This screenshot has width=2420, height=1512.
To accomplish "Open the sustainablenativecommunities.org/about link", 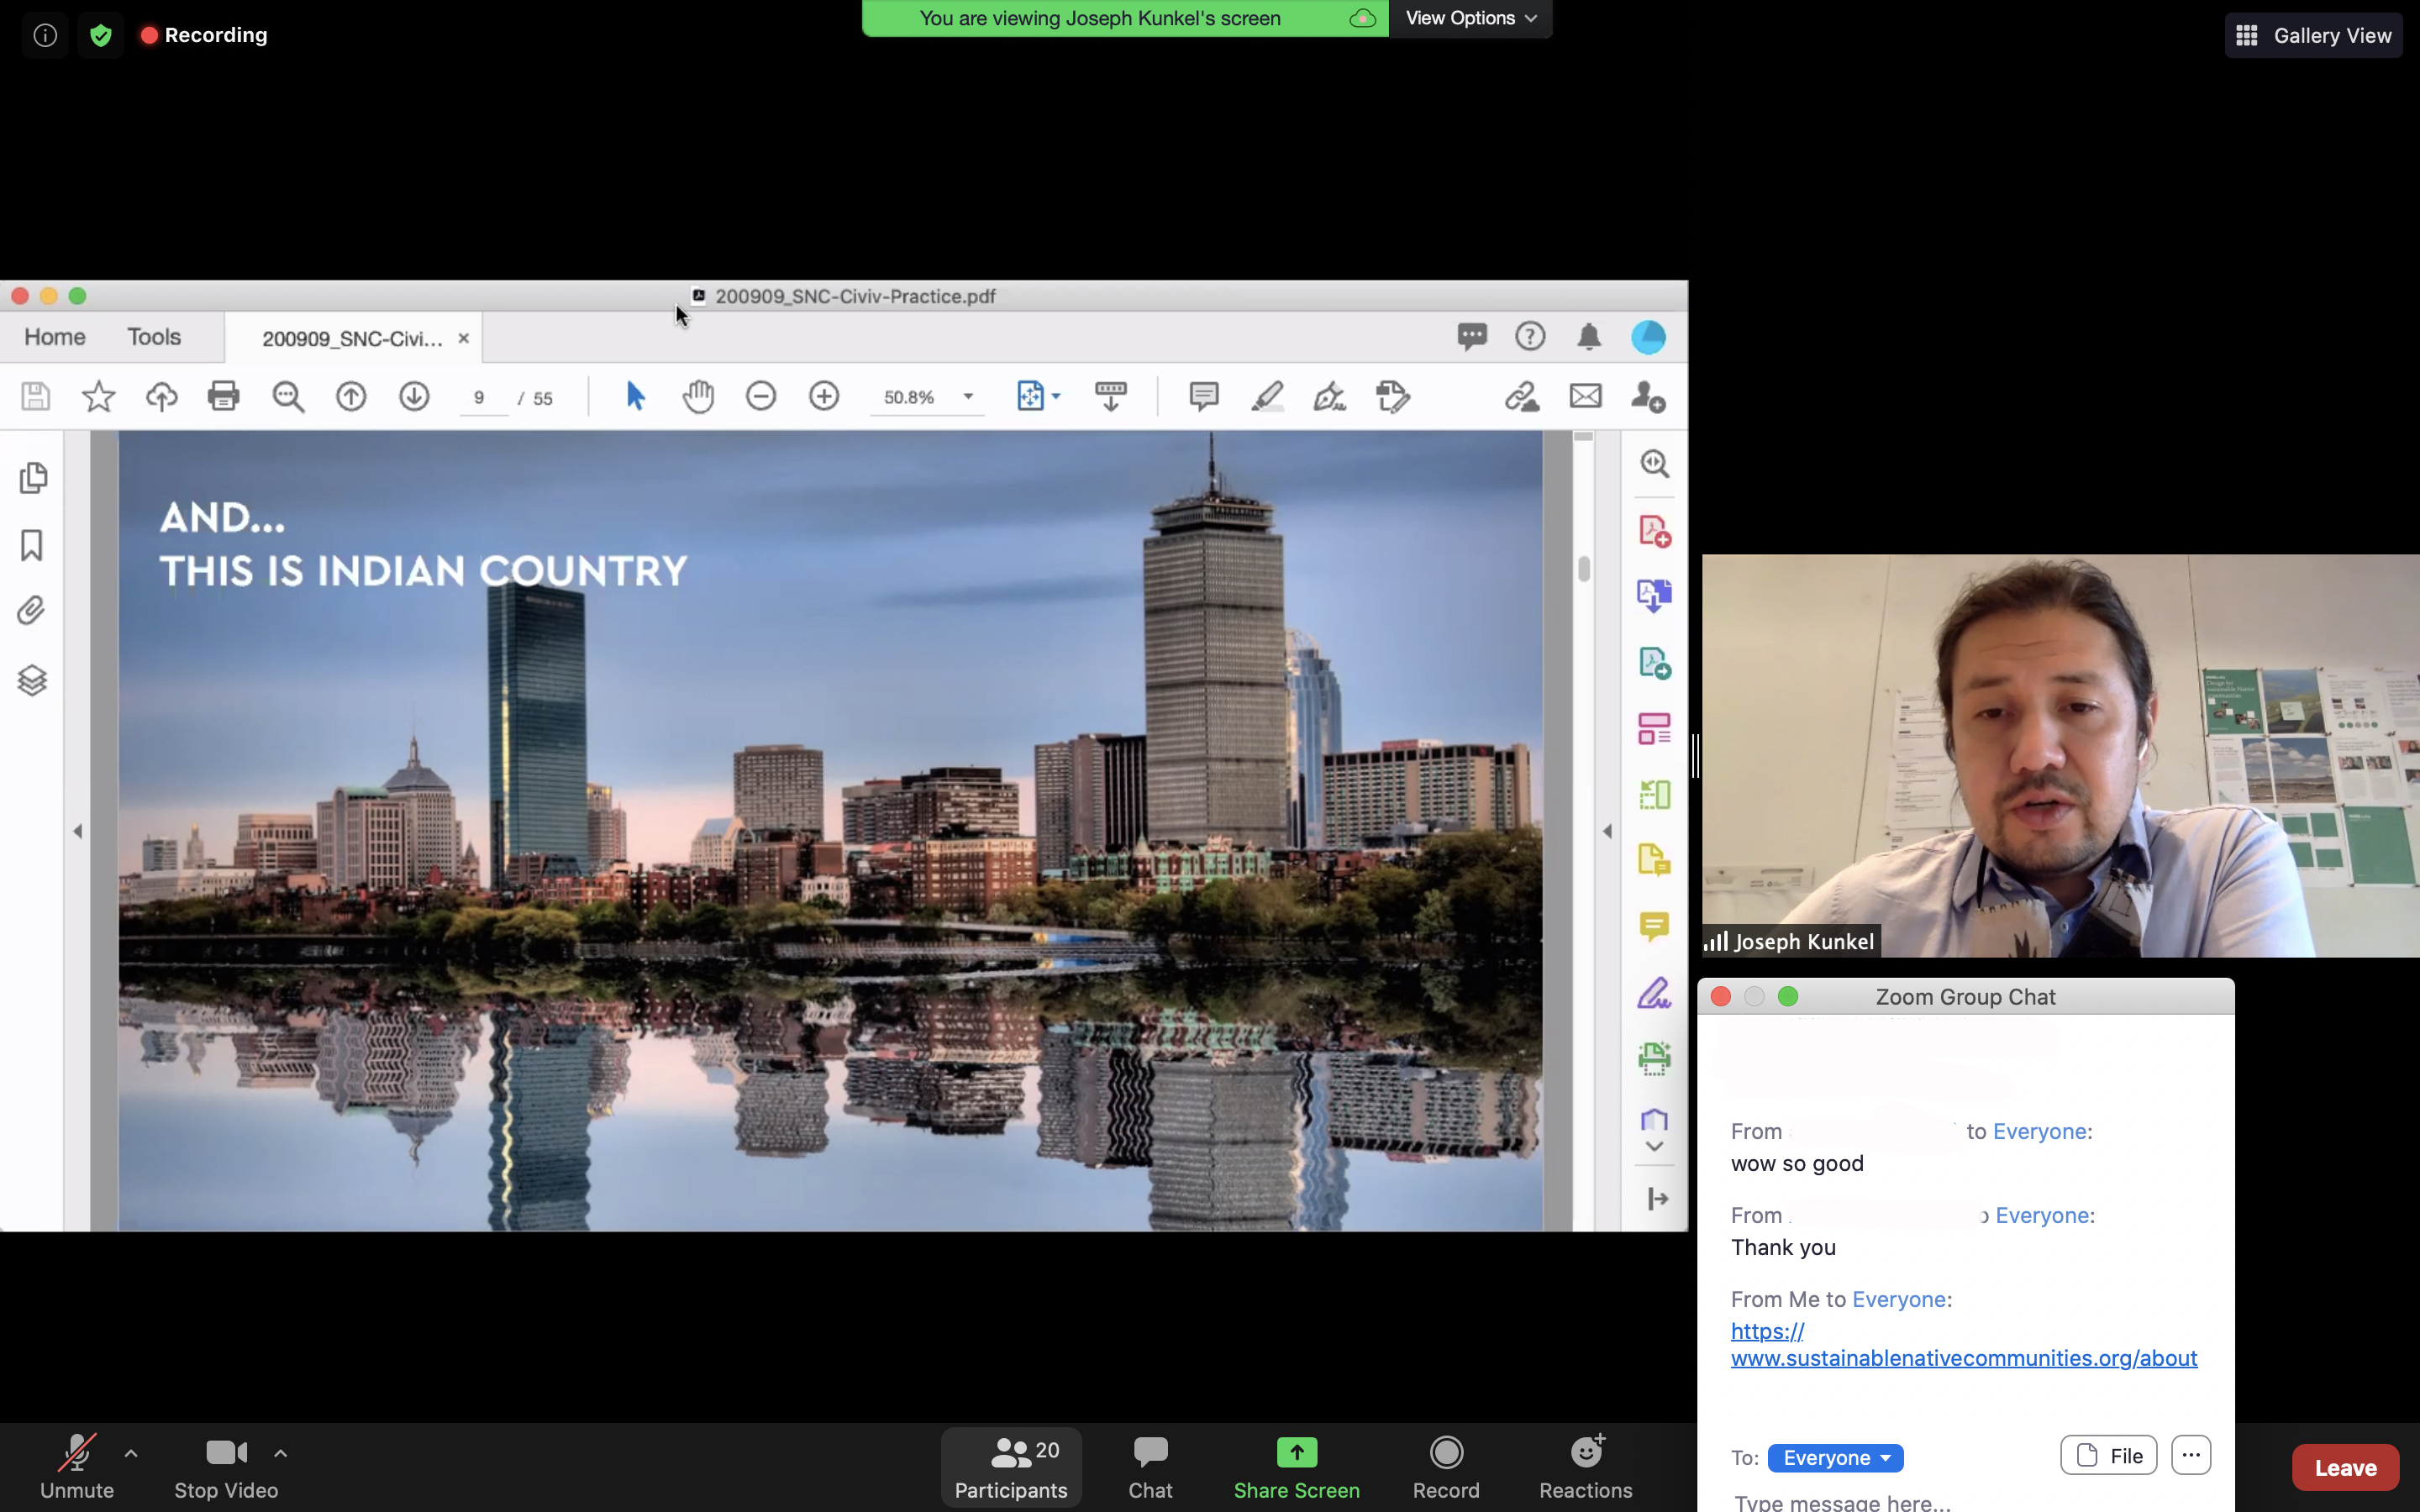I will (1964, 1345).
